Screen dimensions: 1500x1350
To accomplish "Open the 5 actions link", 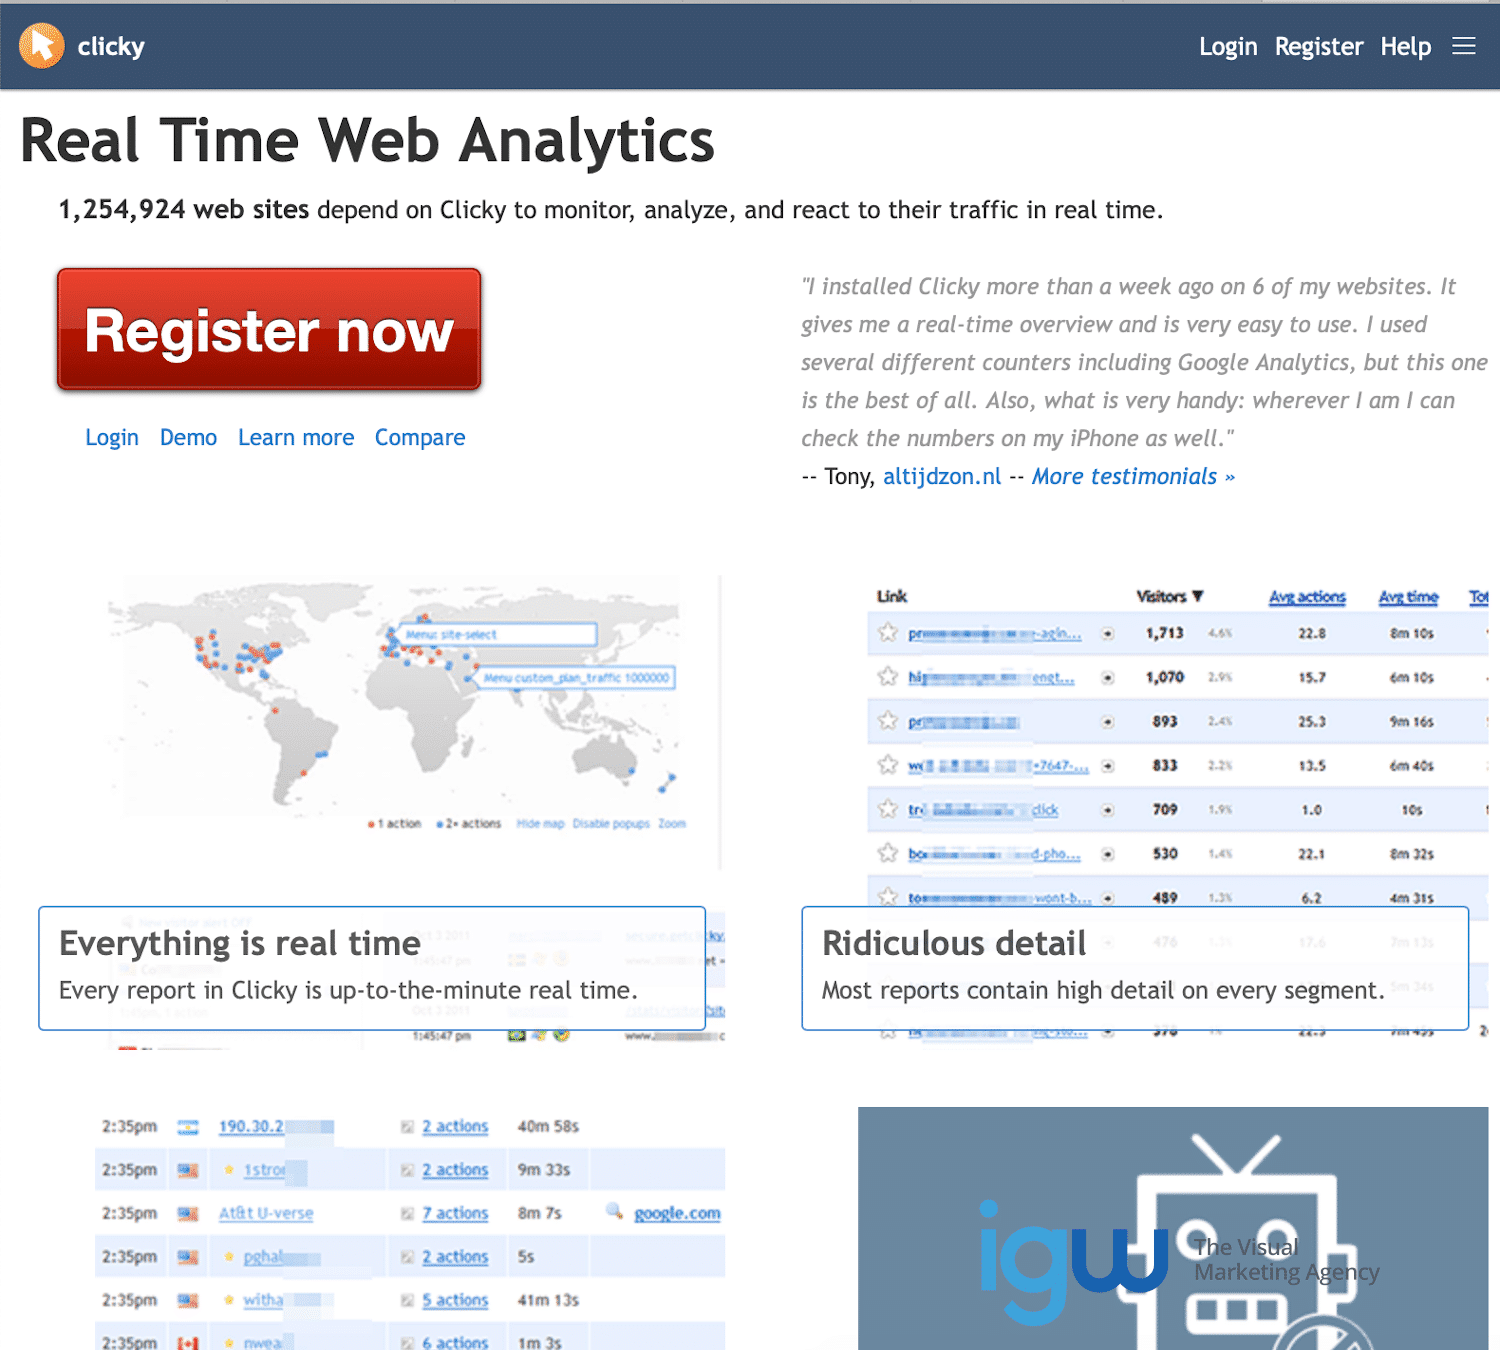I will pos(455,1300).
